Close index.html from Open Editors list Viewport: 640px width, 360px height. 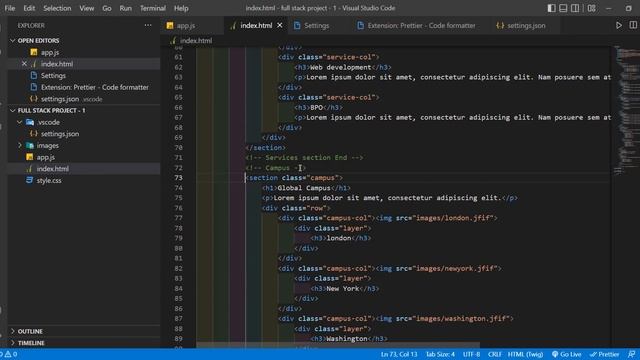tap(24, 64)
